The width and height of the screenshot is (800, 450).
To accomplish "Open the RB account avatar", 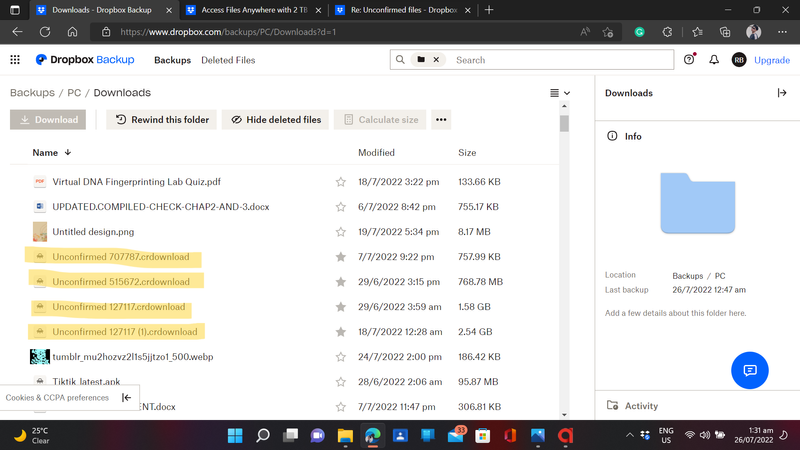I will pos(739,60).
